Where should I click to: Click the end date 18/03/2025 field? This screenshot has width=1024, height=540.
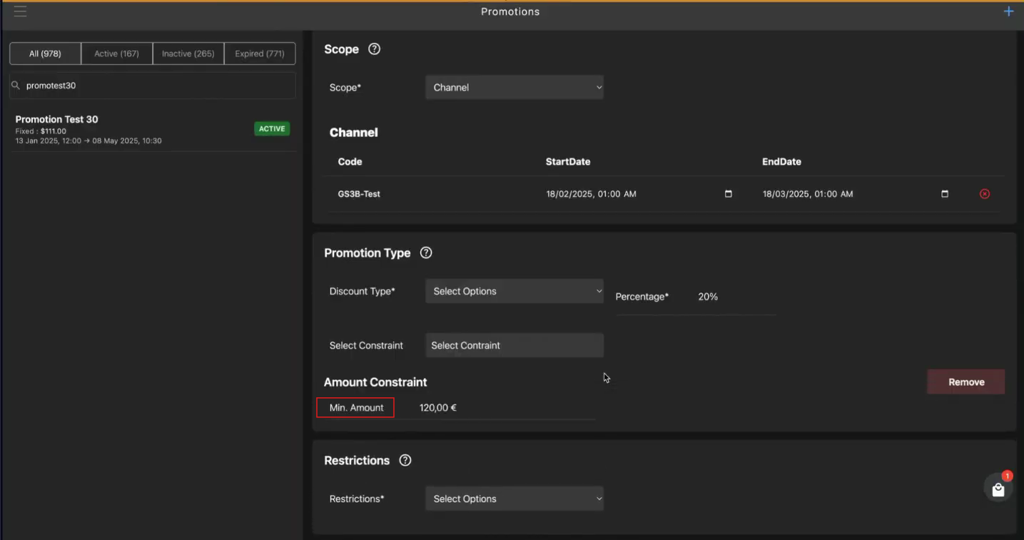(x=856, y=194)
